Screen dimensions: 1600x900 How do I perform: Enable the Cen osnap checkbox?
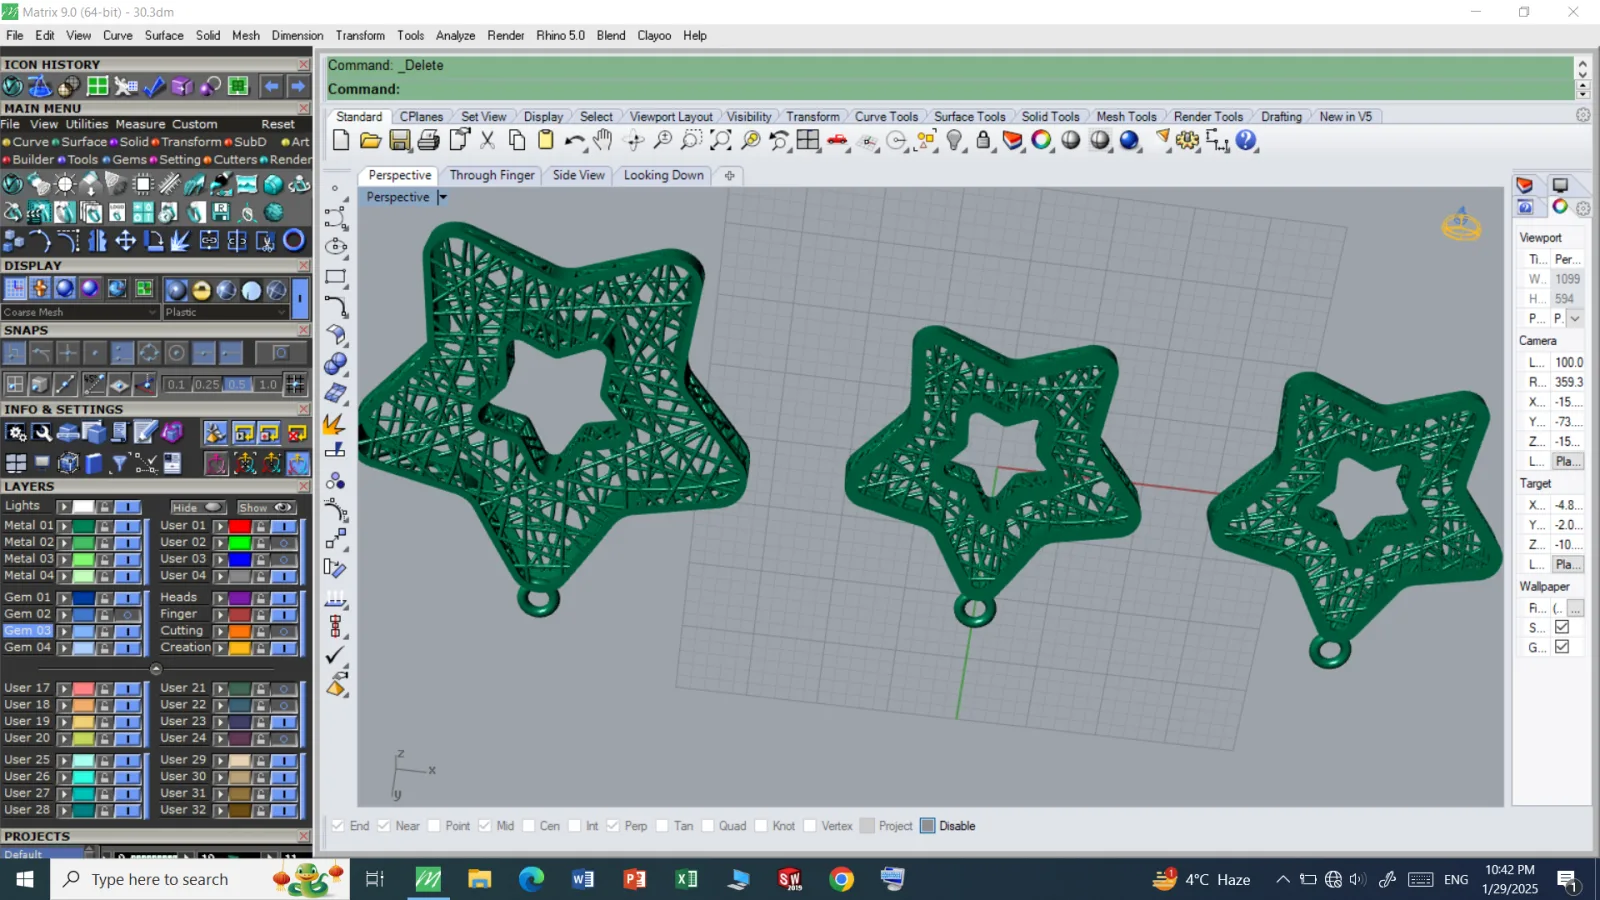point(528,826)
